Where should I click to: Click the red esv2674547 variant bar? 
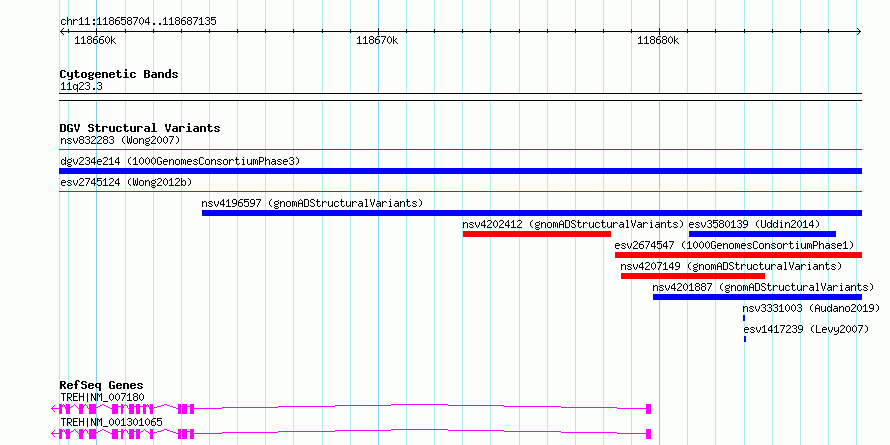(738, 255)
